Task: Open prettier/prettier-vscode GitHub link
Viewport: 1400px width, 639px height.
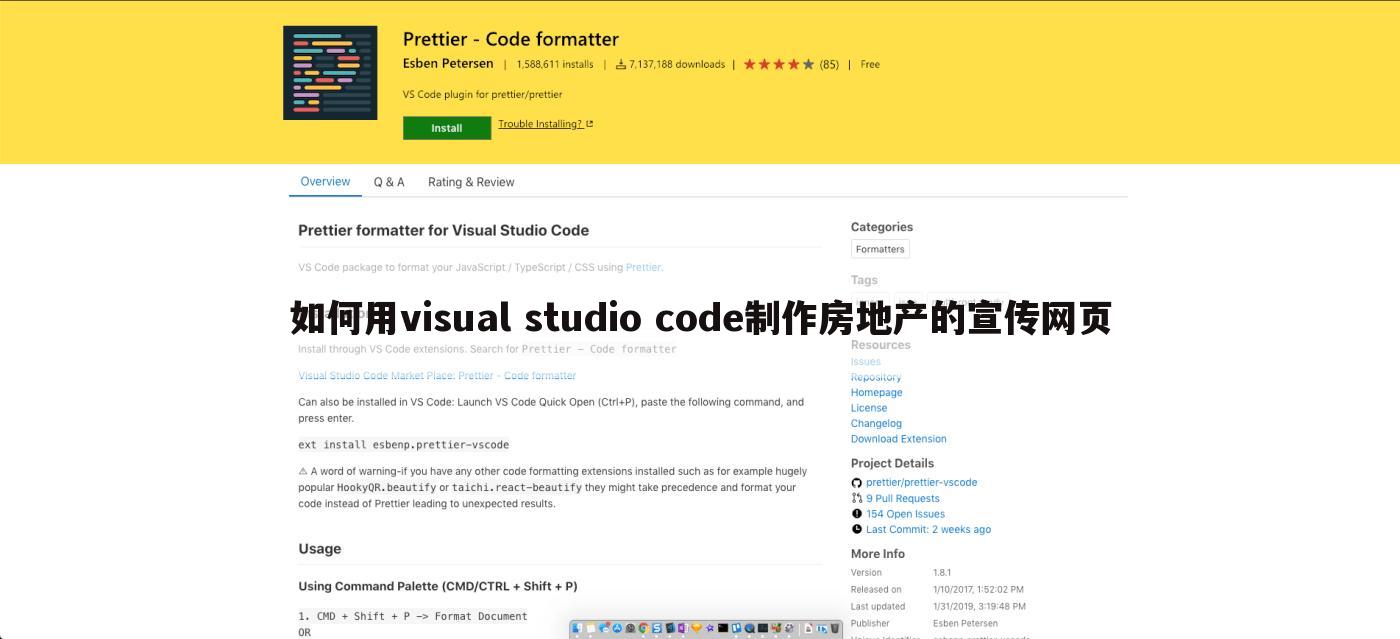Action: [922, 482]
